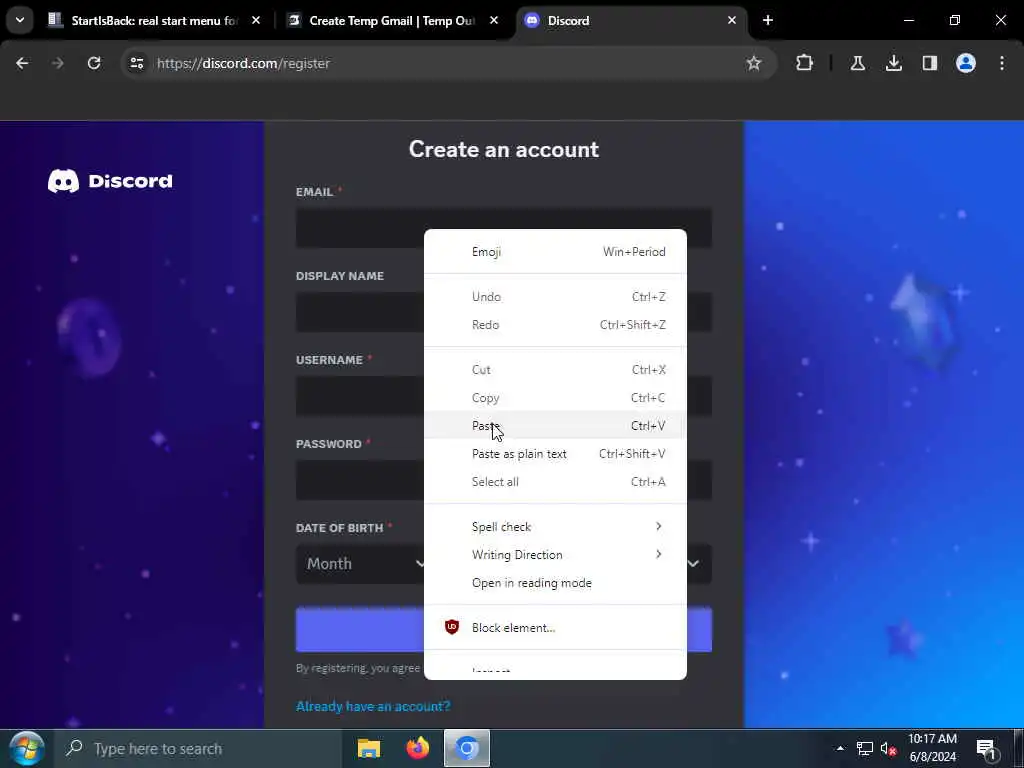Click the address bar URL

click(x=243, y=63)
